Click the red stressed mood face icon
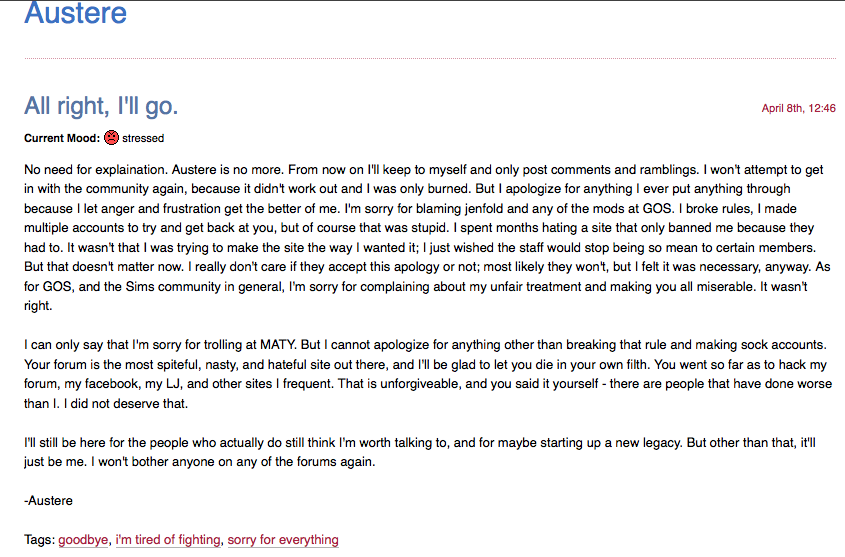Viewport: 845px width, 557px height. [111, 138]
